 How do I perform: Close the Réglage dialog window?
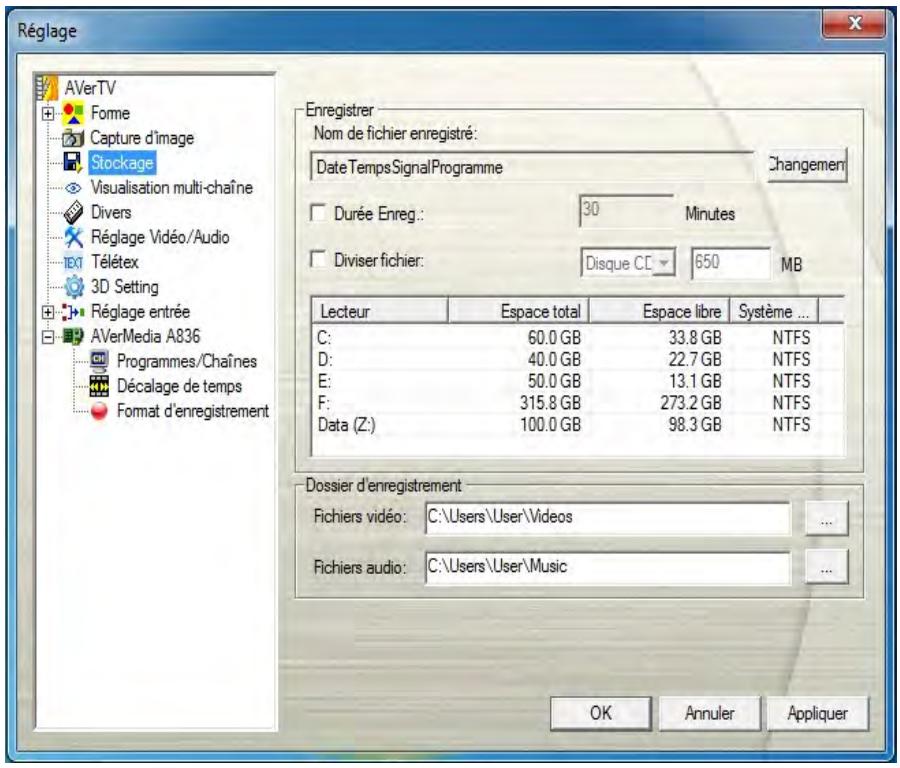point(854,24)
